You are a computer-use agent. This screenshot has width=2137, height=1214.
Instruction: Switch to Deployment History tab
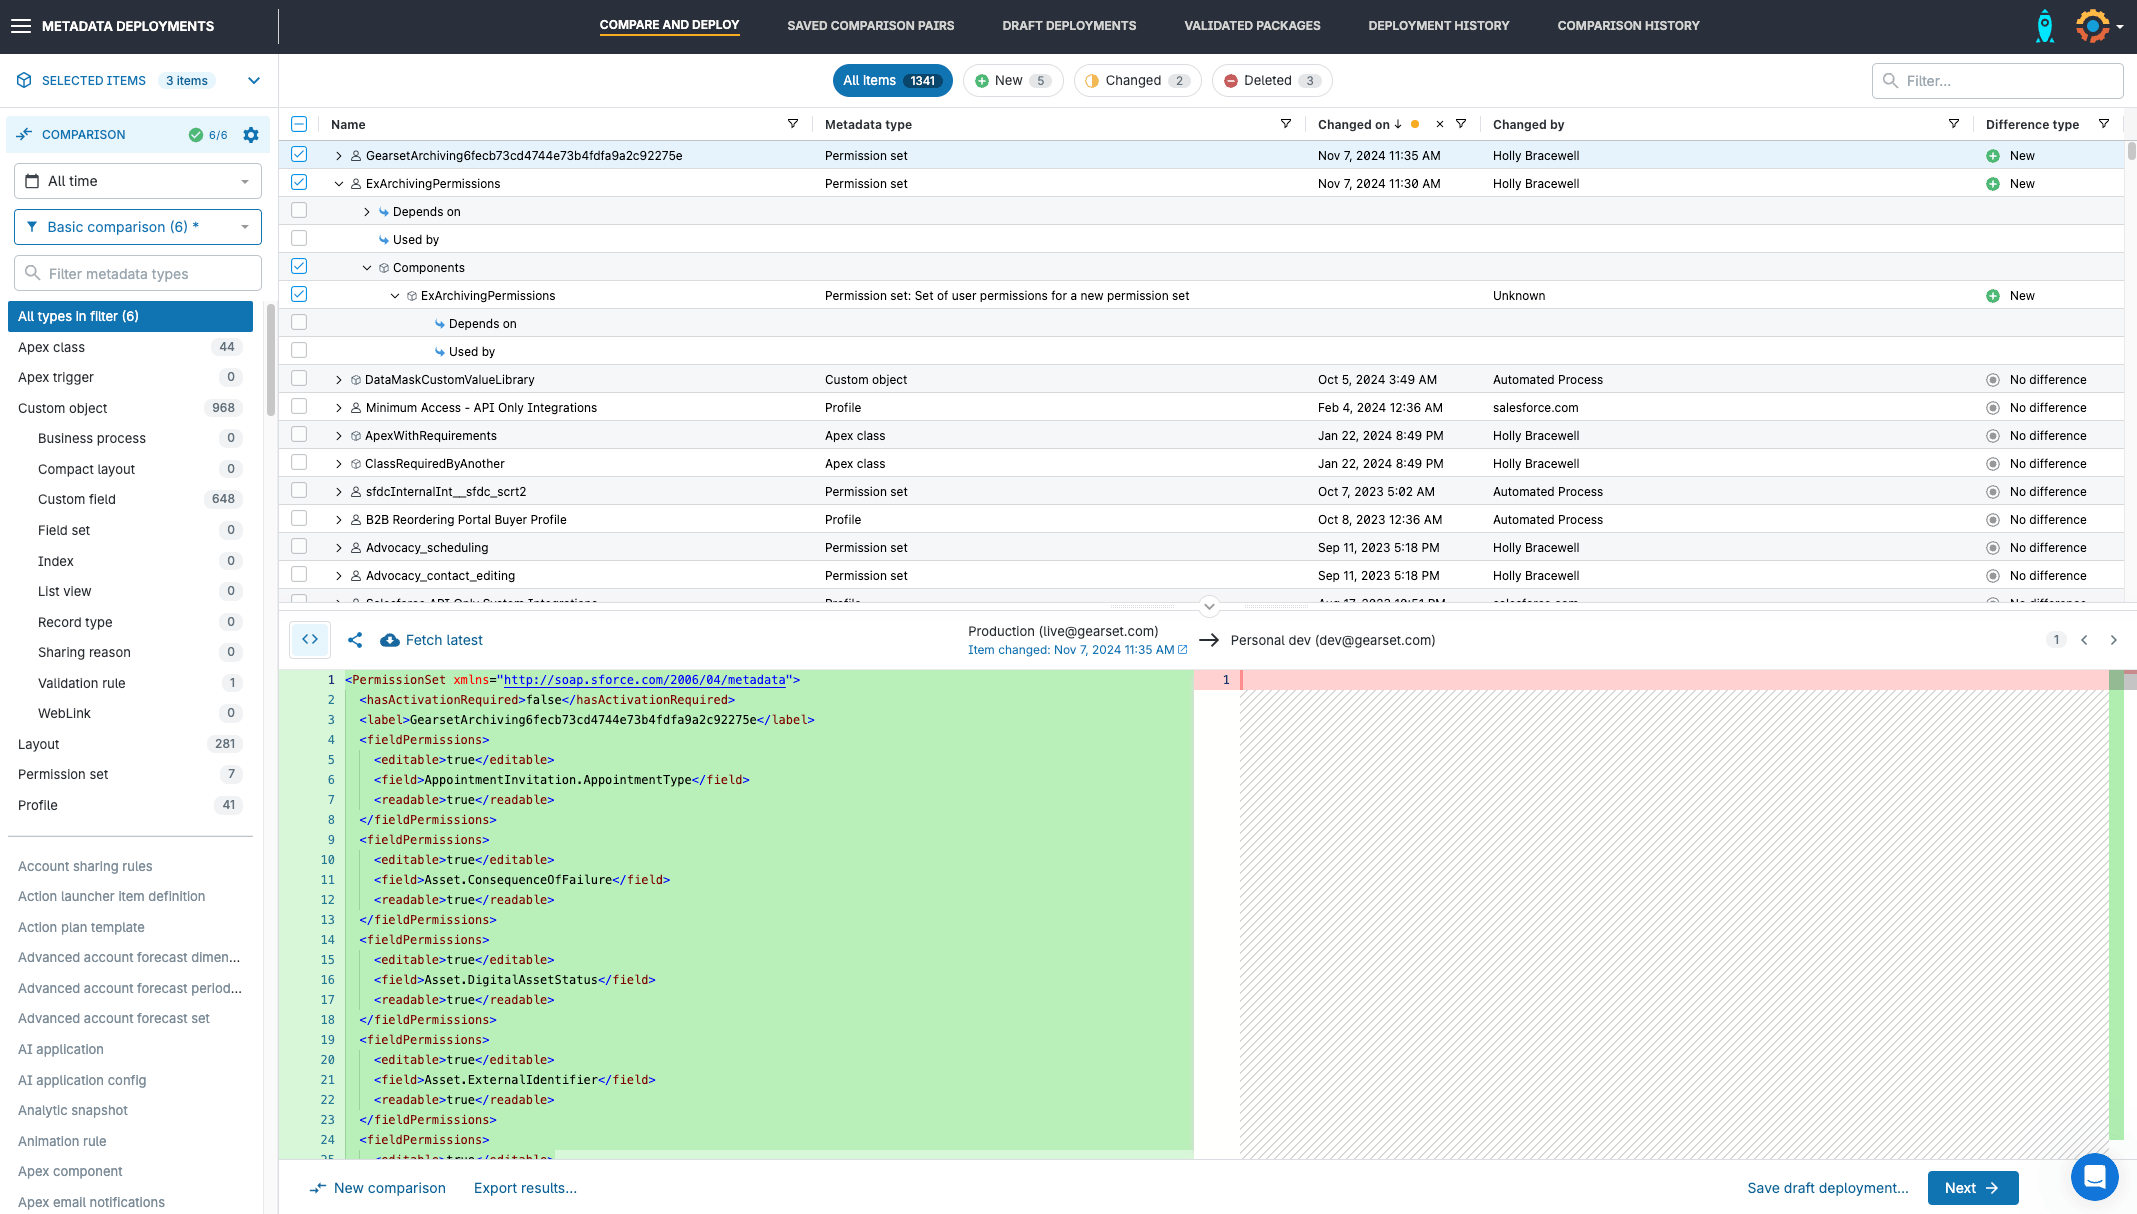click(1438, 26)
